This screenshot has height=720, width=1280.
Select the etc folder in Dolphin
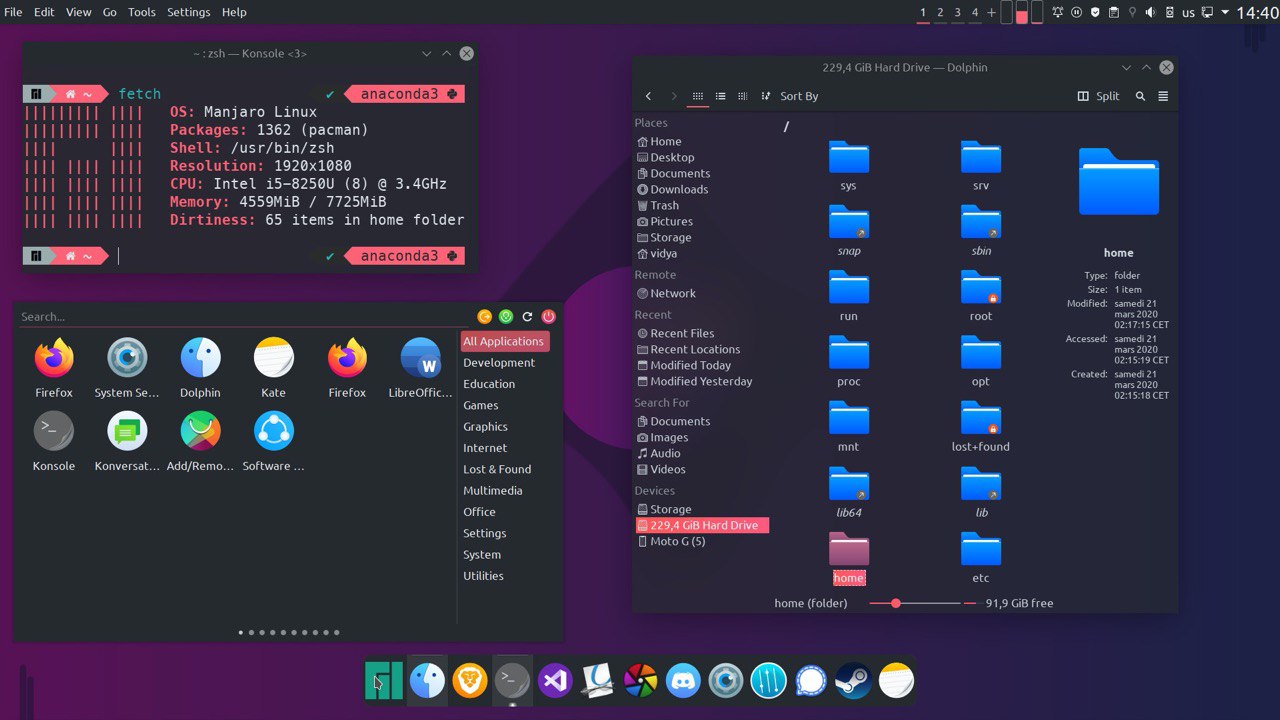click(980, 558)
